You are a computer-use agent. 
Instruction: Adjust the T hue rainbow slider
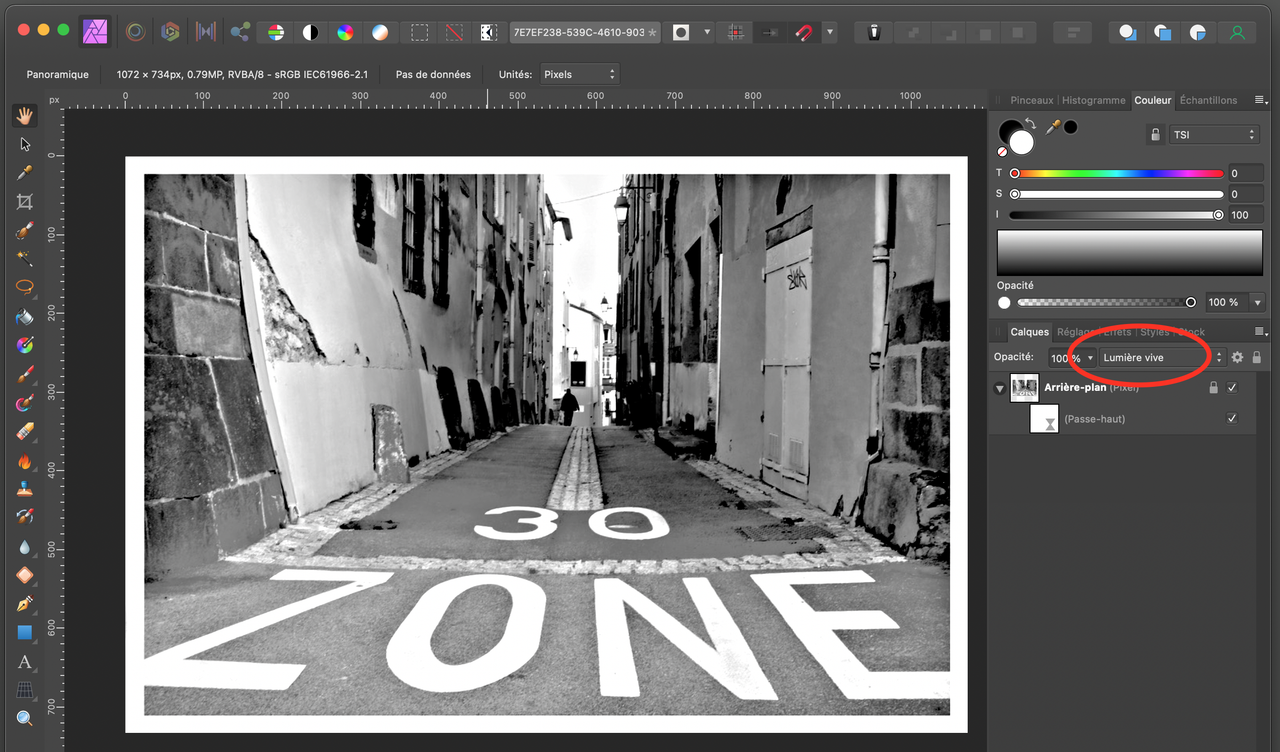click(x=1116, y=174)
